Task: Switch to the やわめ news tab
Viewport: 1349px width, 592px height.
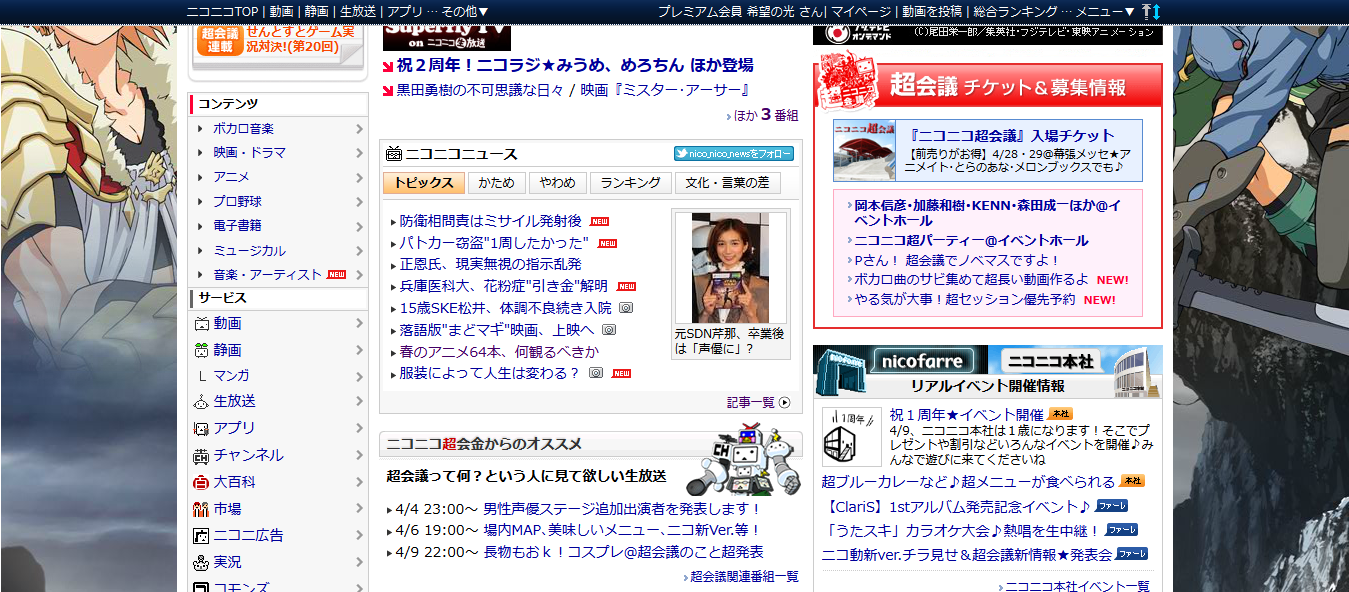Action: (x=557, y=183)
